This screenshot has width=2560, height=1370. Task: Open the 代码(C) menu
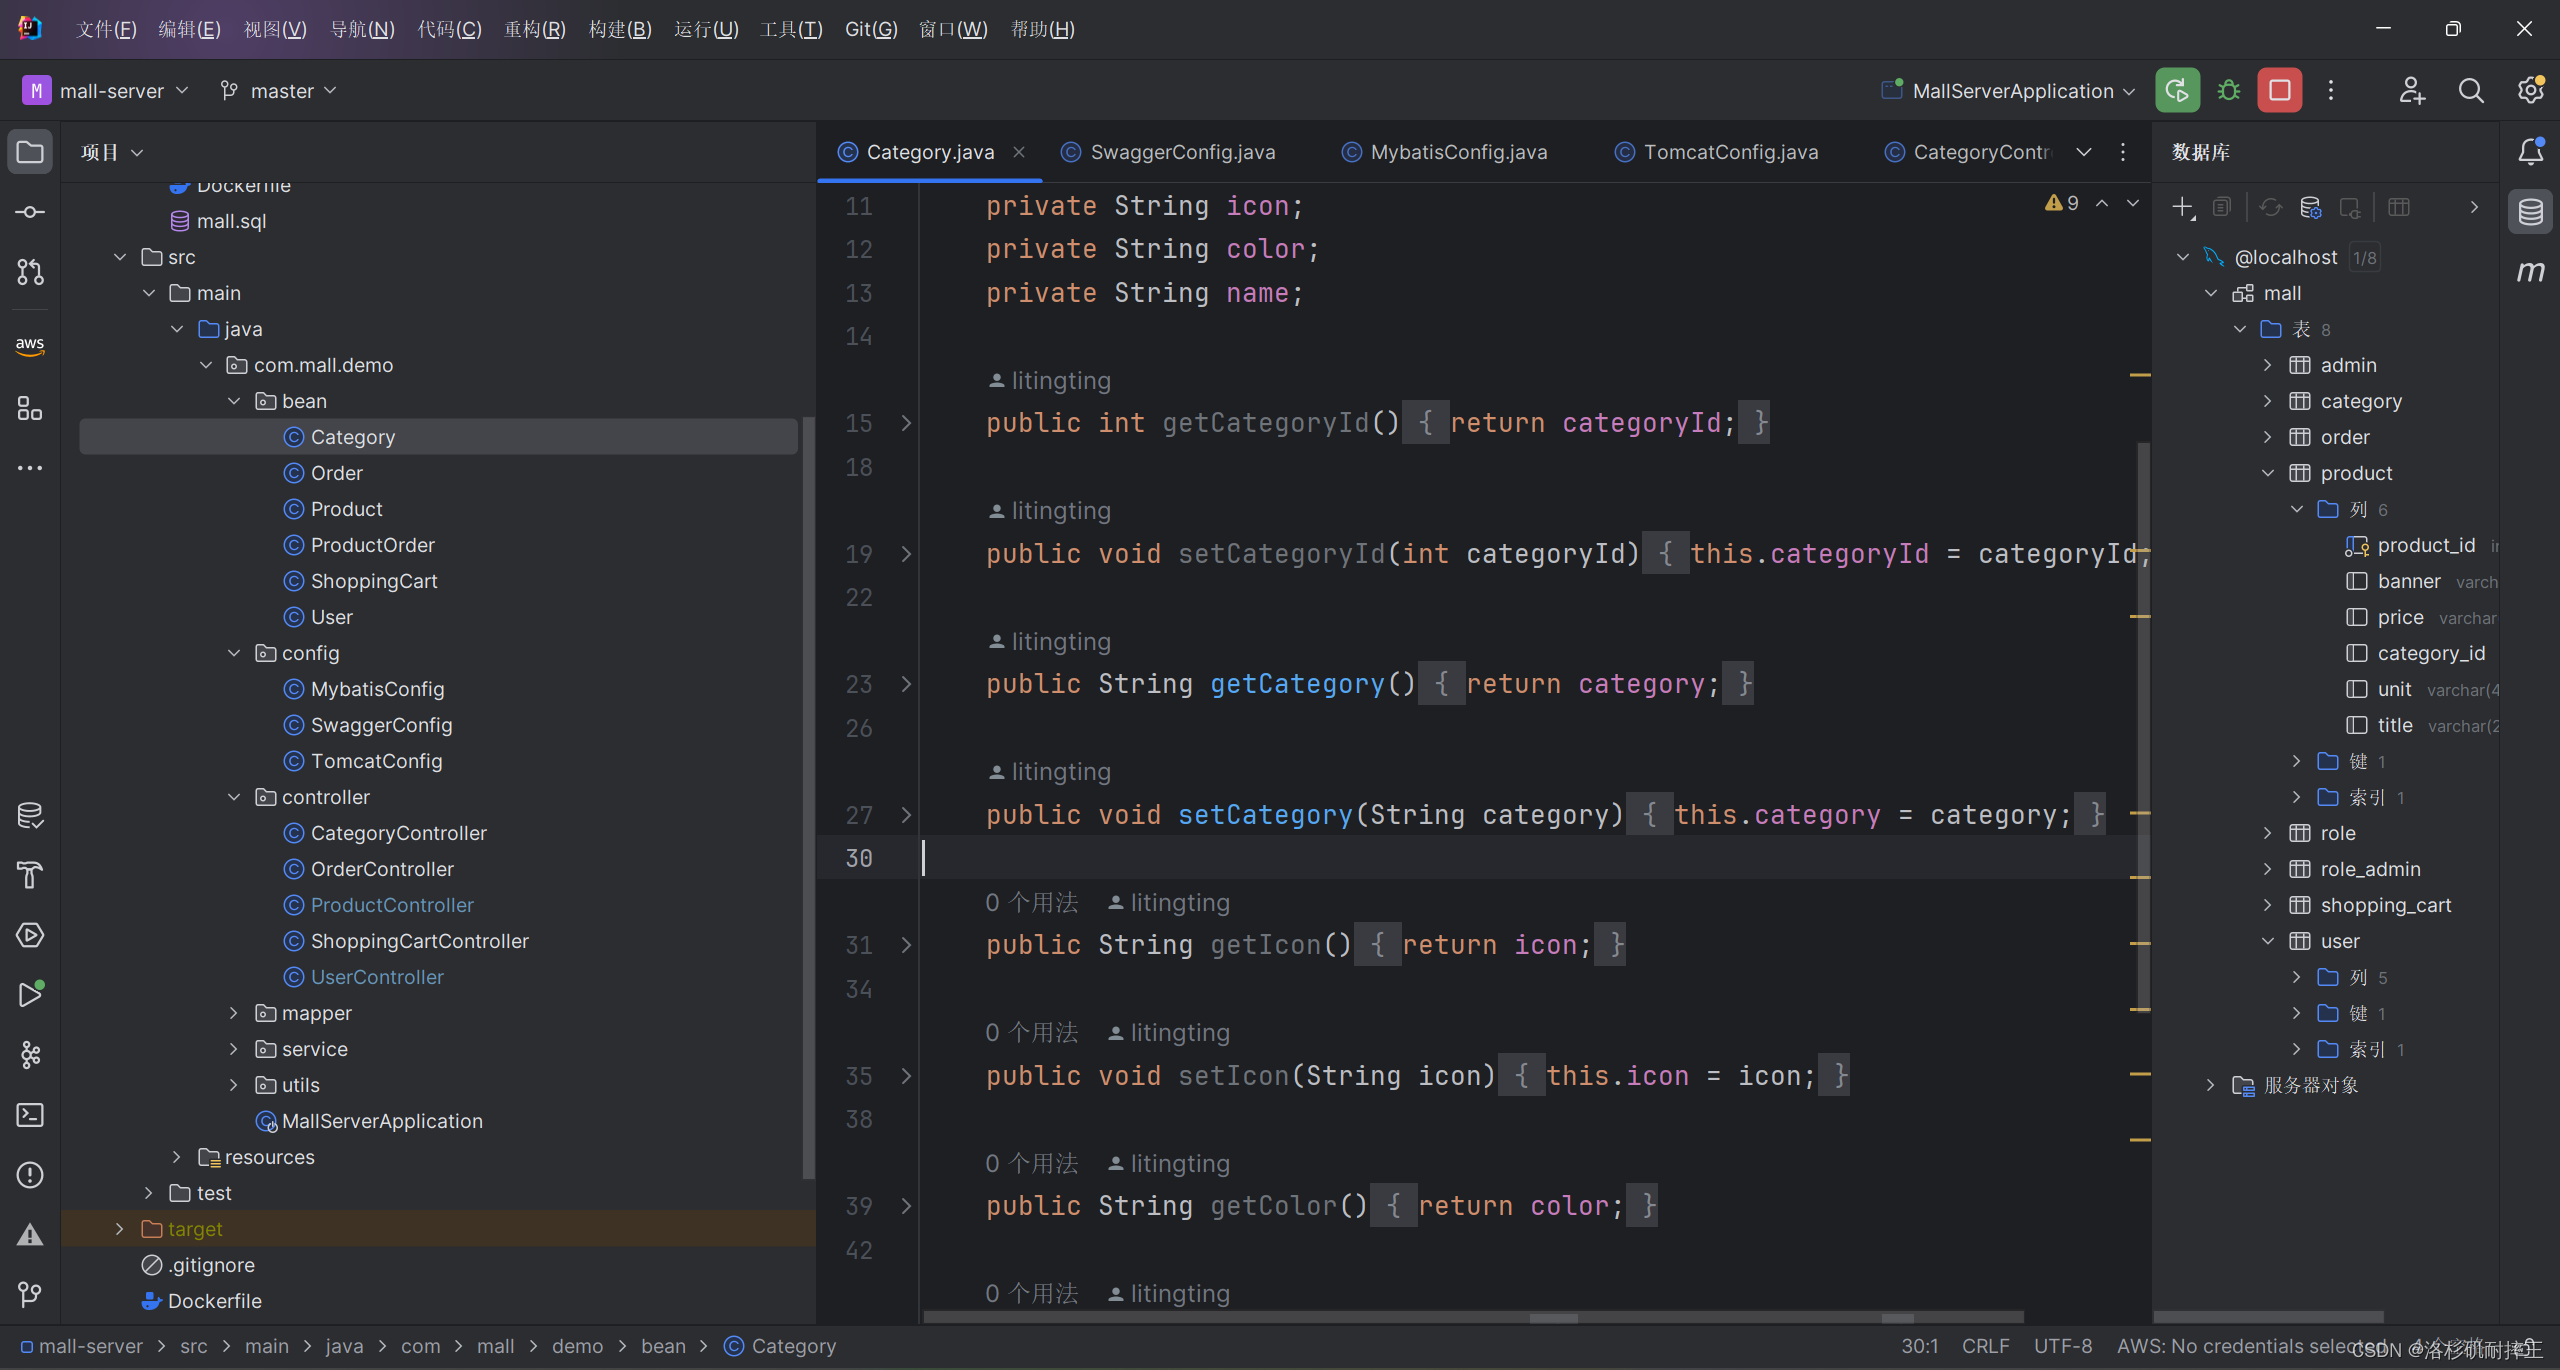449,29
